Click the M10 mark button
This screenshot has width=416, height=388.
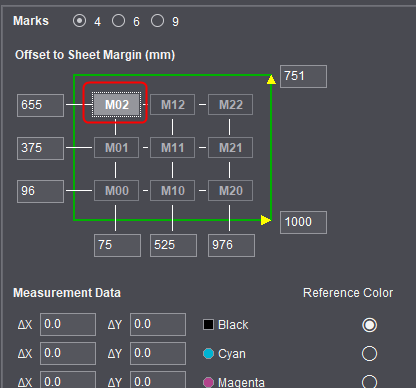[x=172, y=191]
